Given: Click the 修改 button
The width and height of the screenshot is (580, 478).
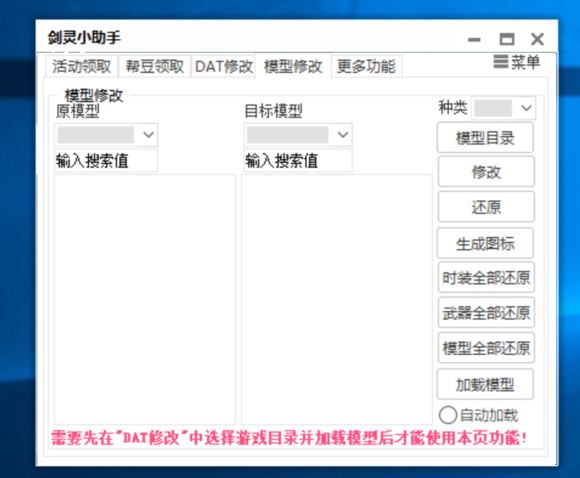Looking at the screenshot, I should pos(486,172).
